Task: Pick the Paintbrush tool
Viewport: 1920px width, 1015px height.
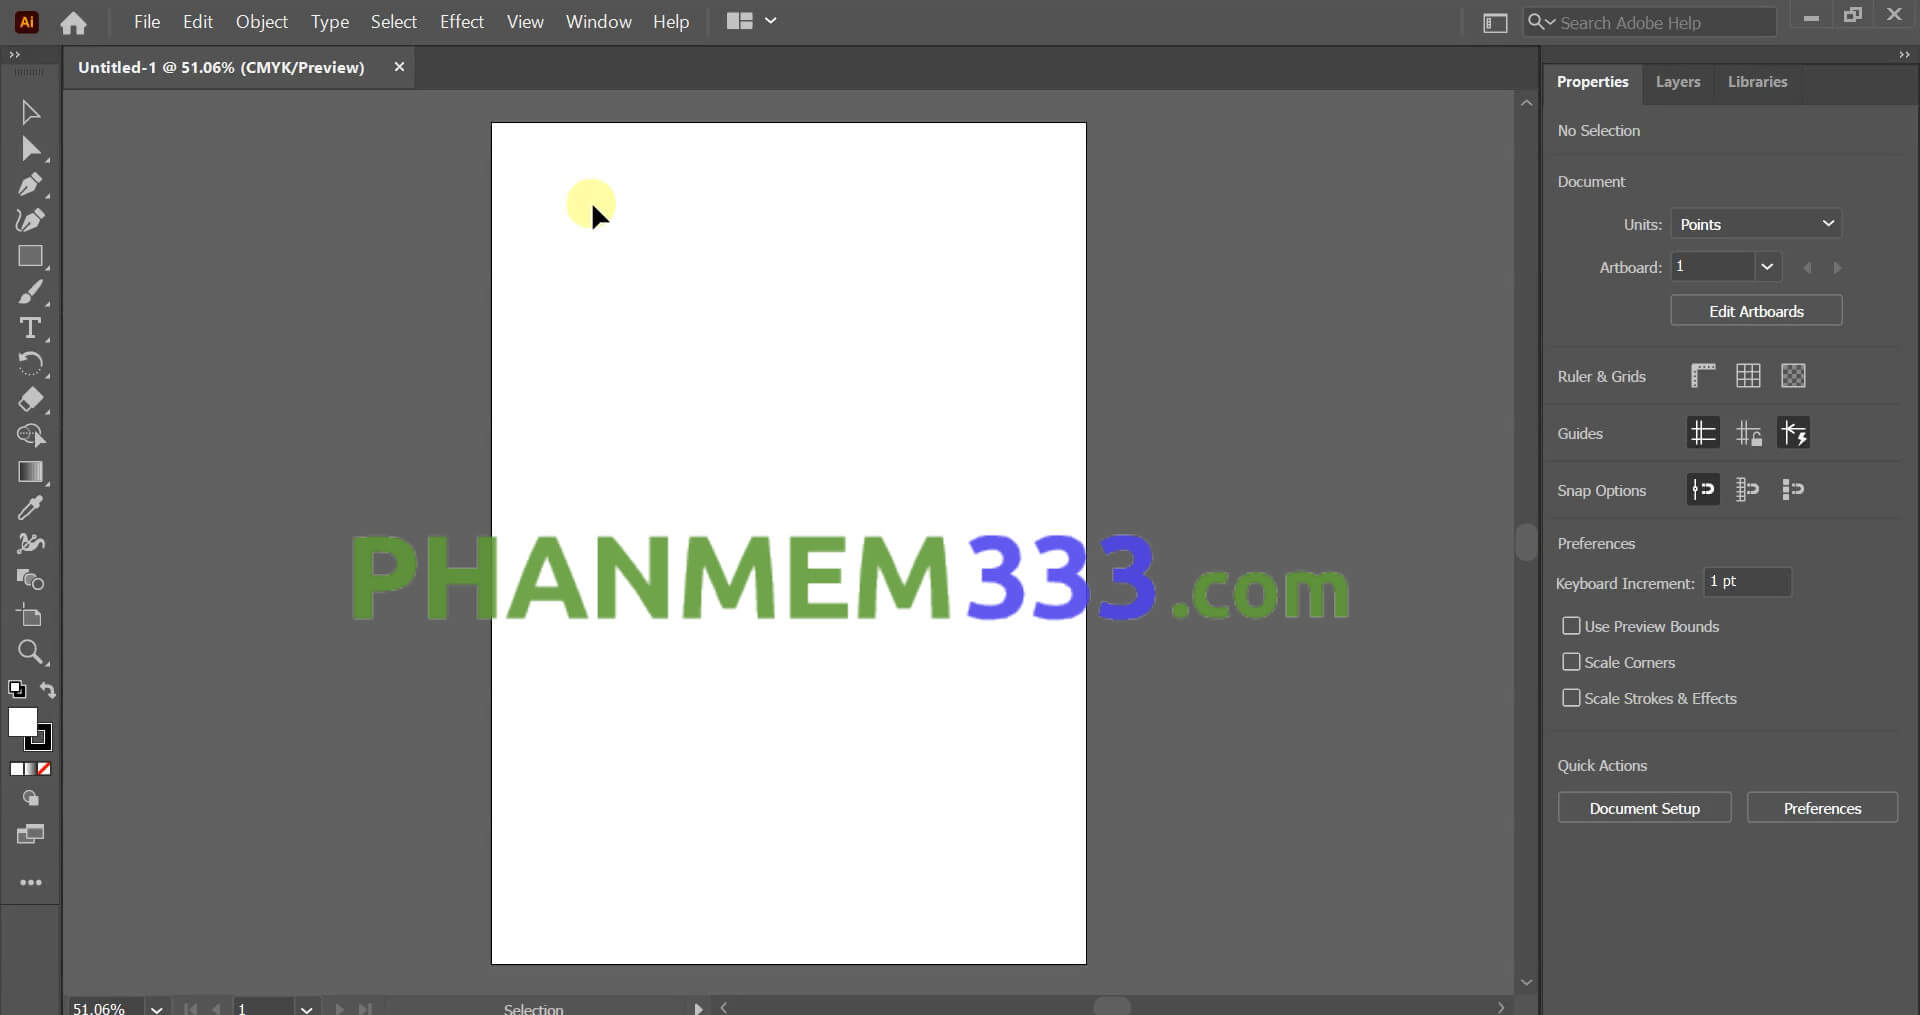Action: coord(30,292)
